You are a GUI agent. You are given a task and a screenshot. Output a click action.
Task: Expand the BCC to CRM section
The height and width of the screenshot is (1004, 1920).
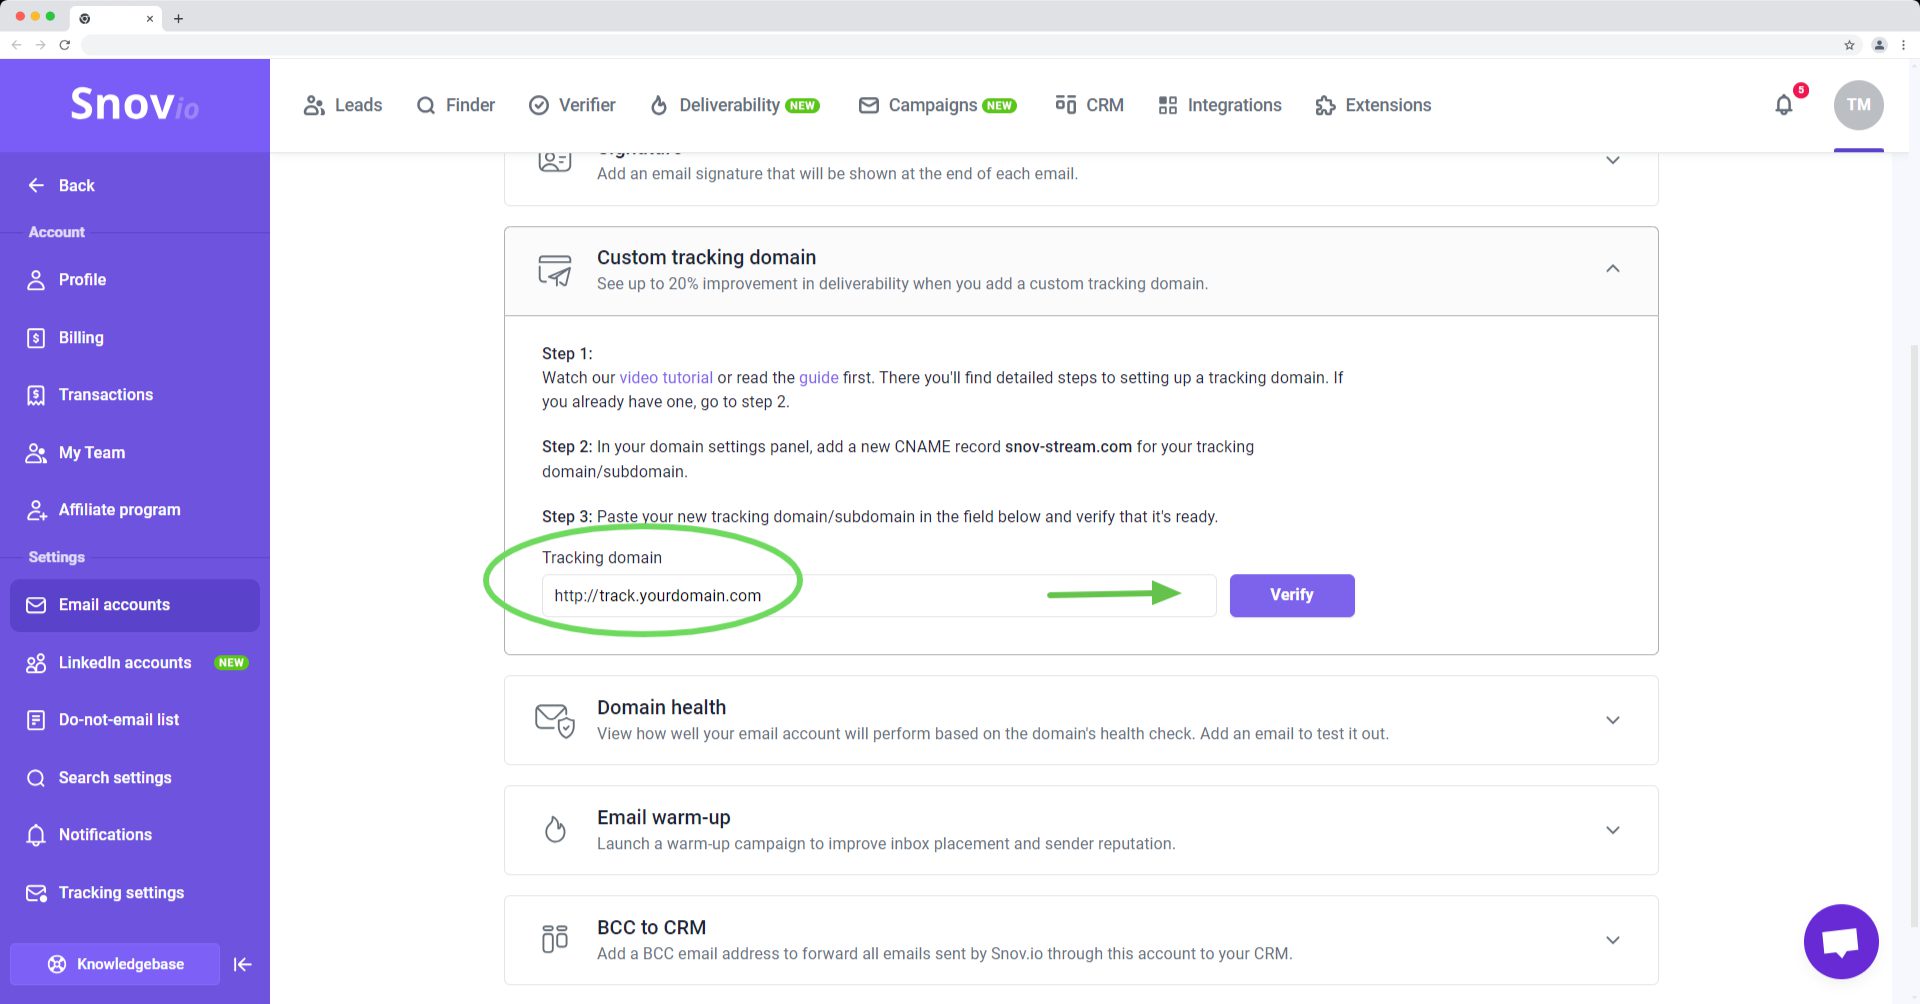click(x=1612, y=940)
